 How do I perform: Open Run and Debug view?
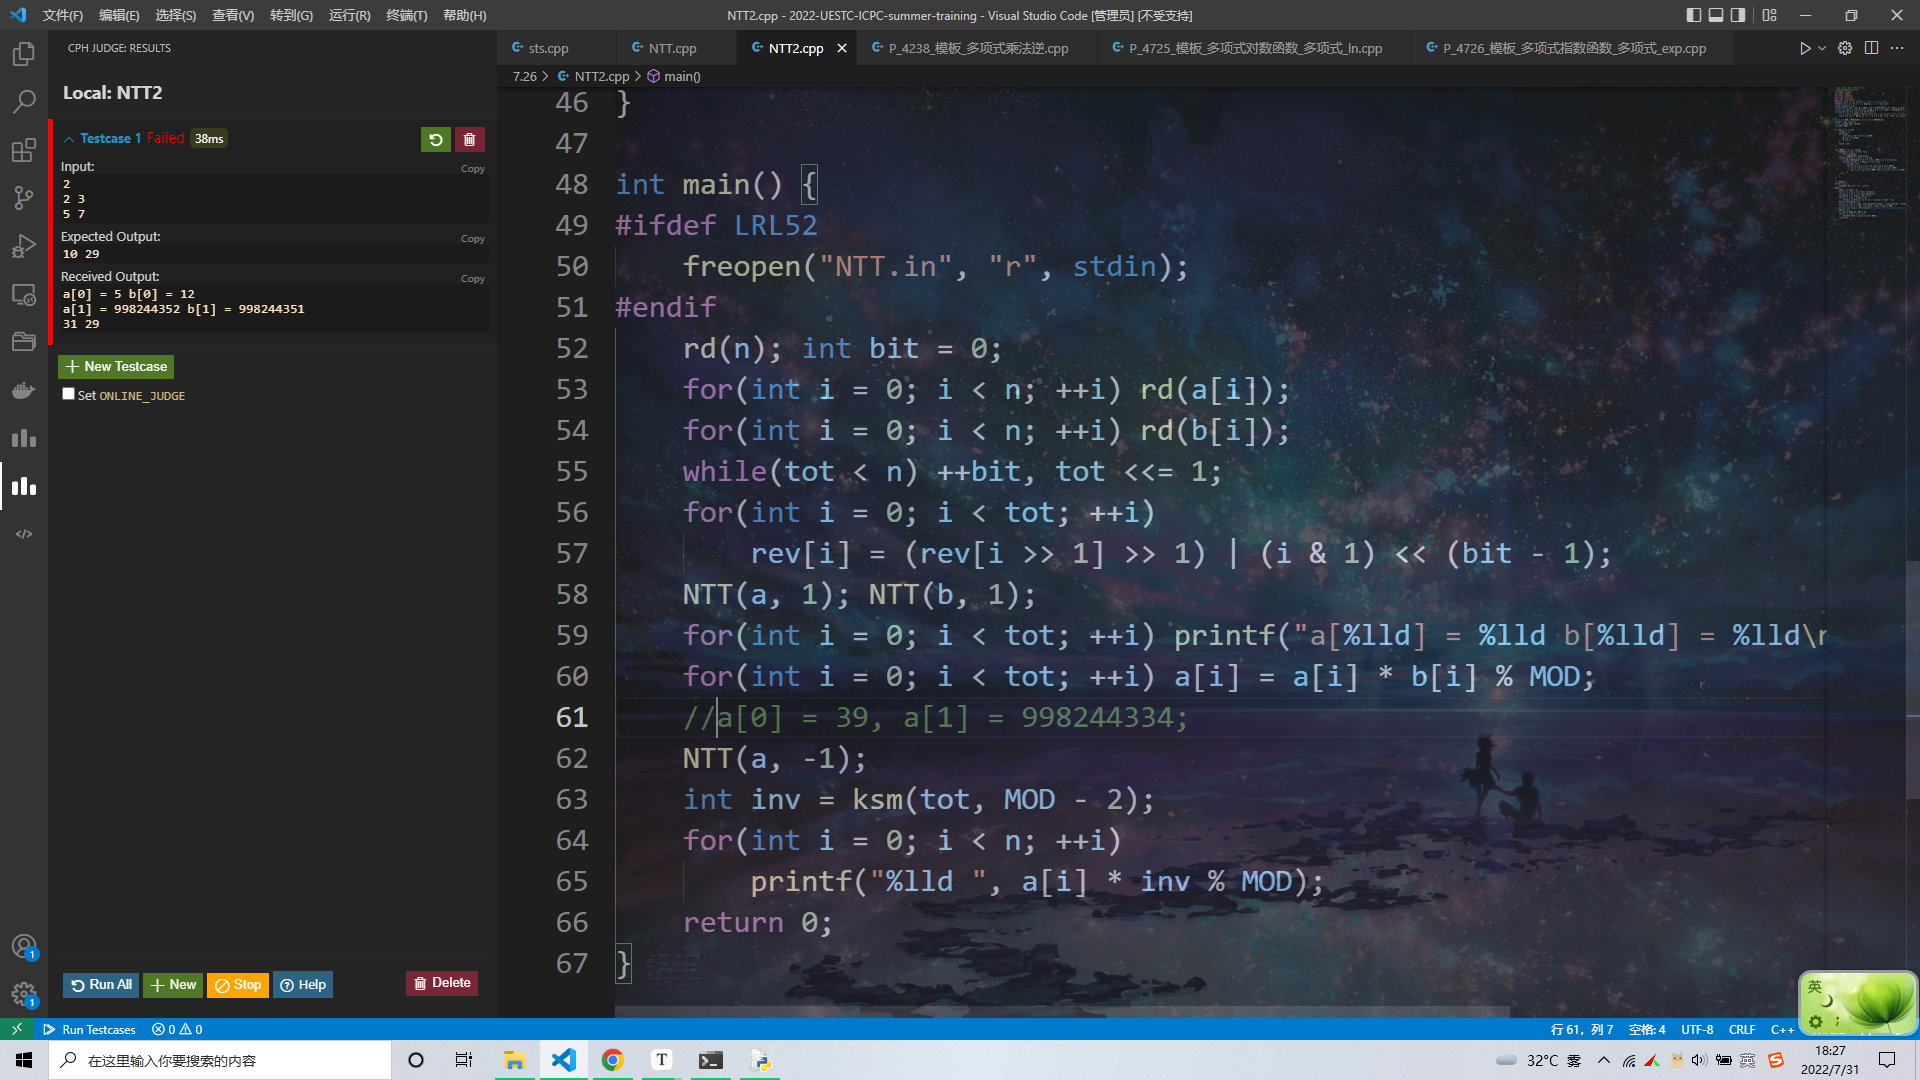coord(24,246)
